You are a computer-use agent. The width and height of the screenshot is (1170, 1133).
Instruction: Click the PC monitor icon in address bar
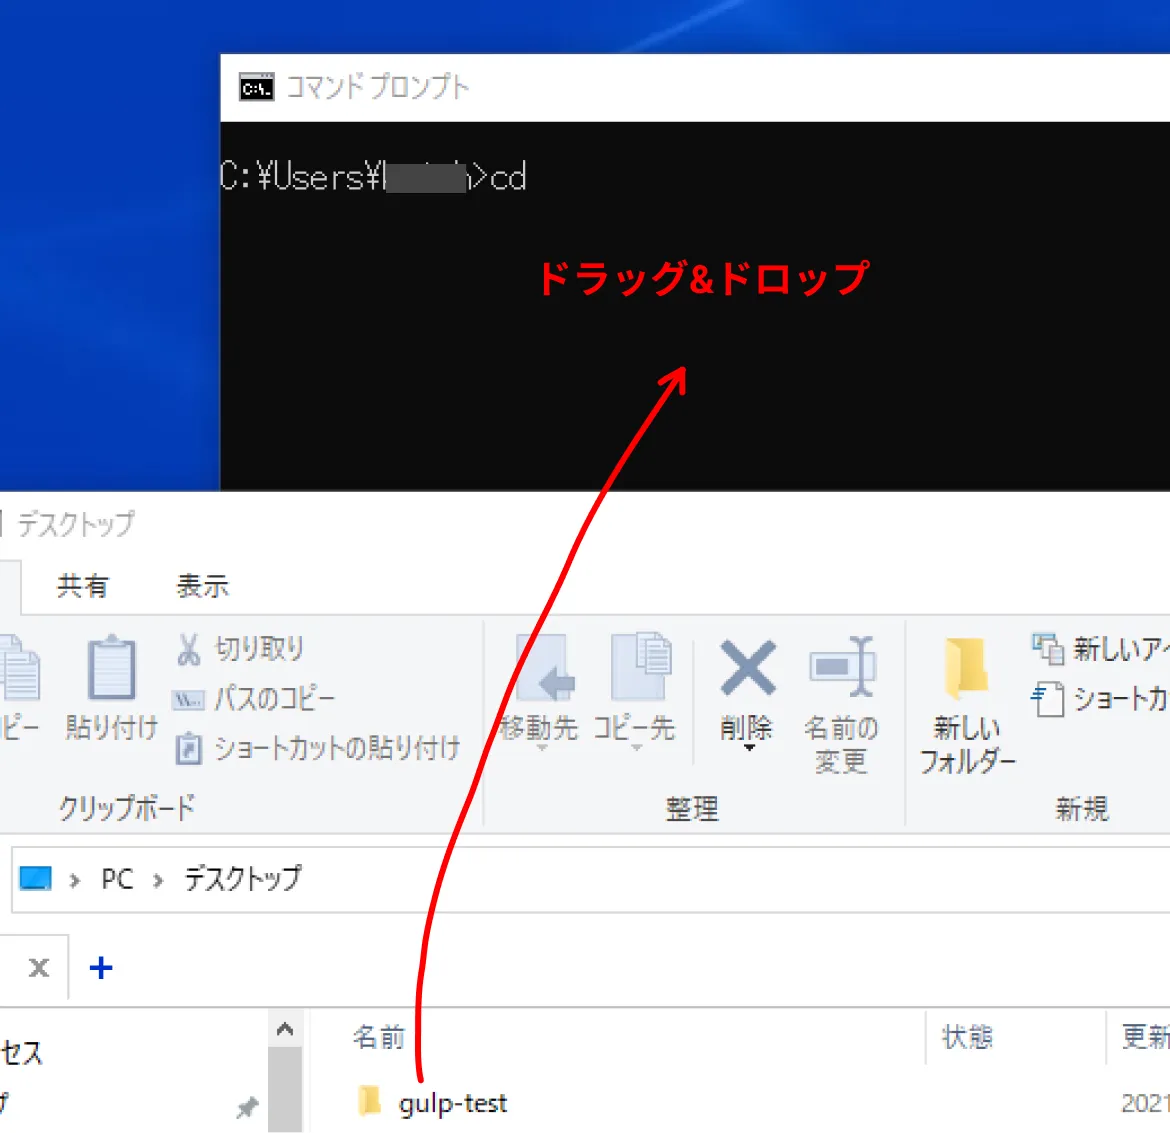pyautogui.click(x=35, y=878)
